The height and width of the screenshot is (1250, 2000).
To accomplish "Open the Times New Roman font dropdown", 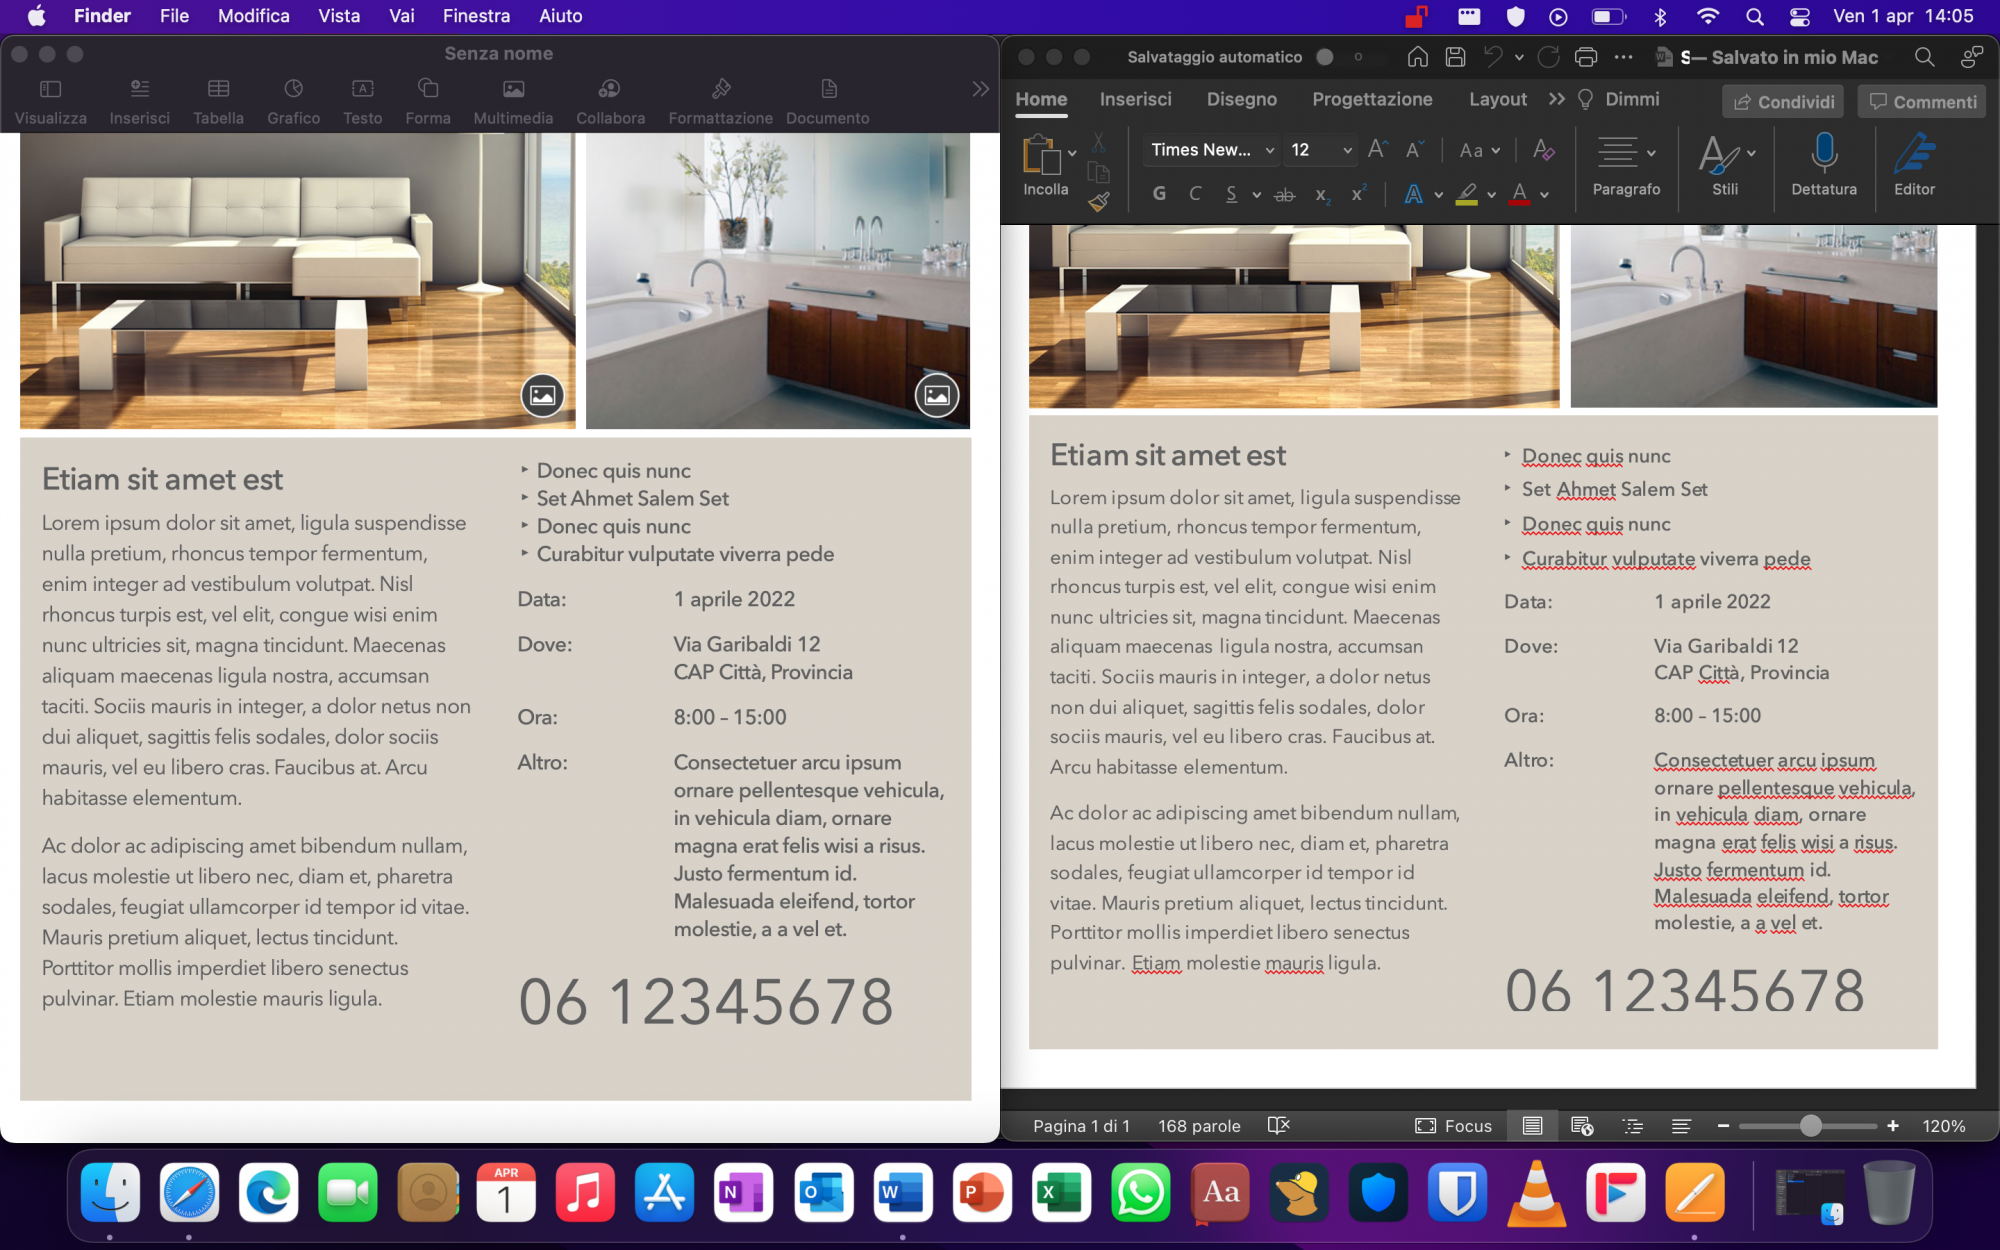I will [x=1269, y=150].
